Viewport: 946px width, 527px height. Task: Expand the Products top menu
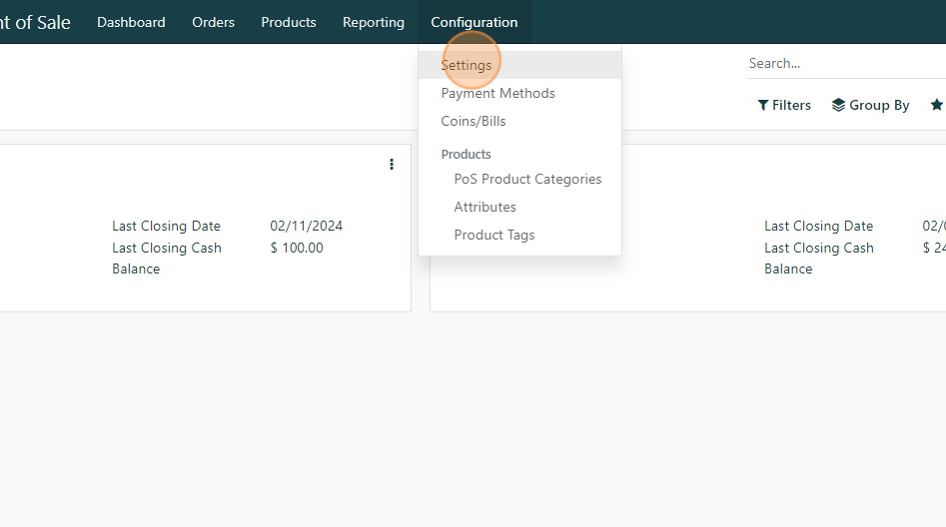click(288, 22)
